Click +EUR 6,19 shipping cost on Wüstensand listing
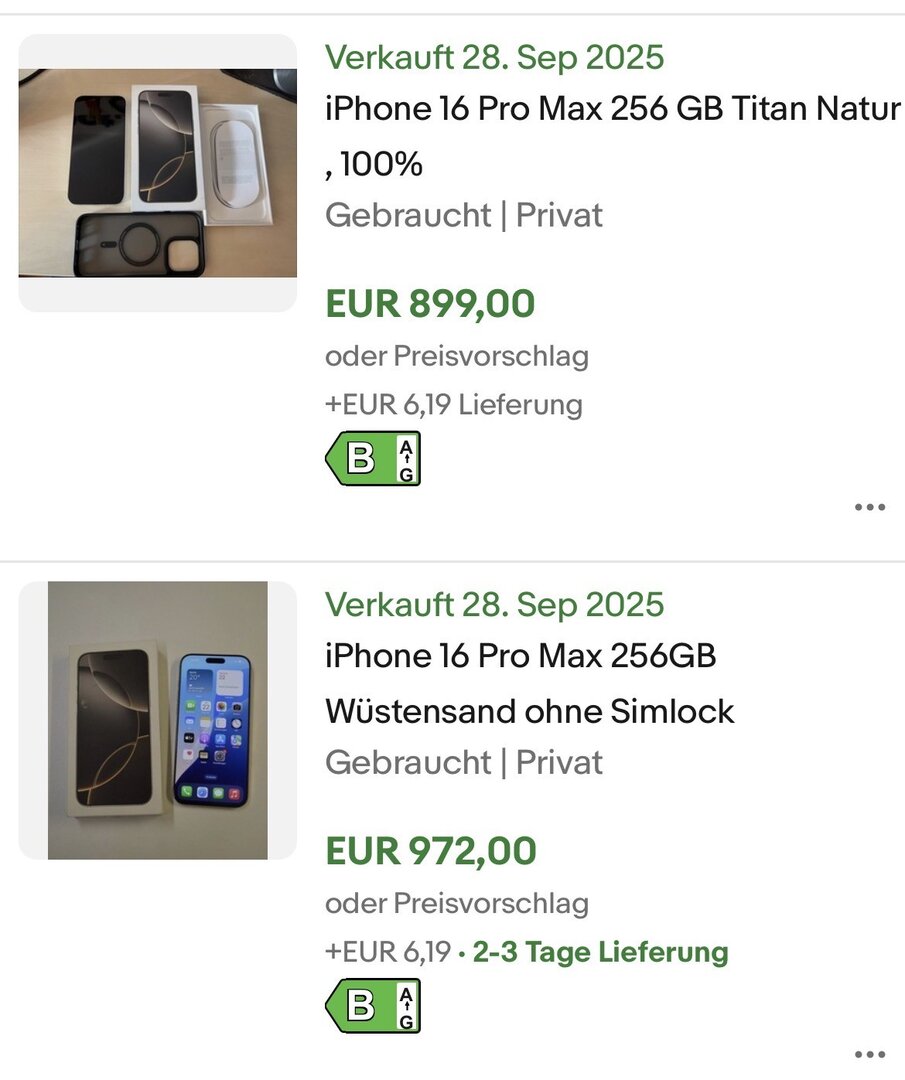The width and height of the screenshot is (905, 1080). click(388, 952)
